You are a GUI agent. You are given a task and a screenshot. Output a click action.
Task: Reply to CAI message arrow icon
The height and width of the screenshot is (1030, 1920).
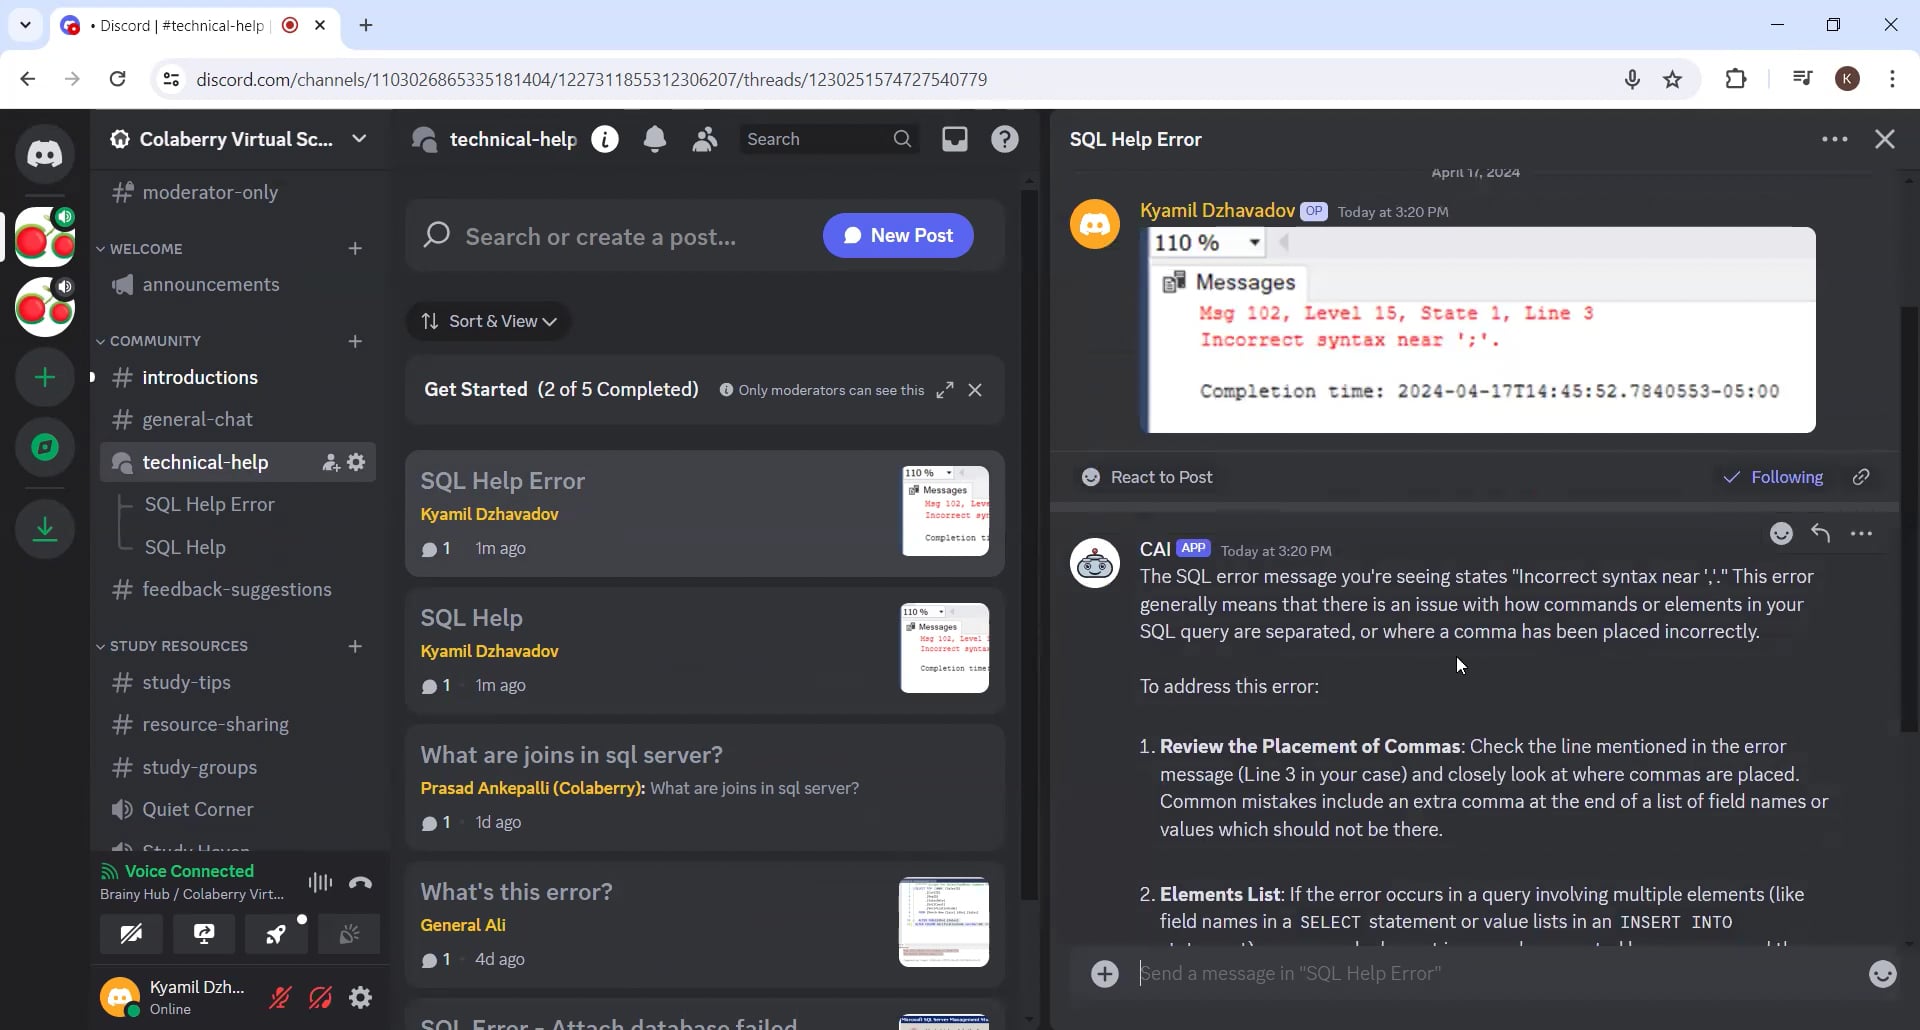click(1821, 534)
